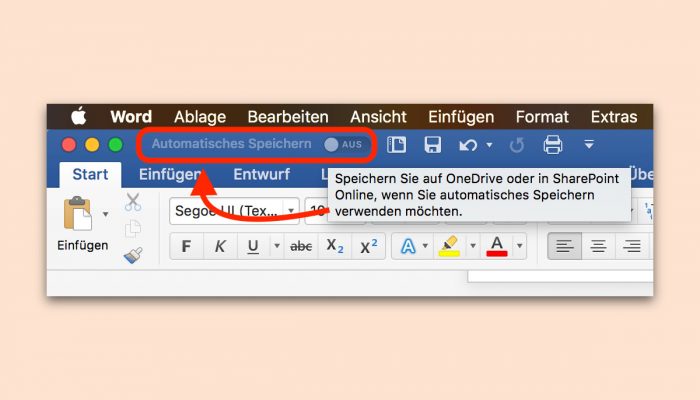Expand highlight color dropdown arrow
The width and height of the screenshot is (700, 400).
click(x=473, y=246)
